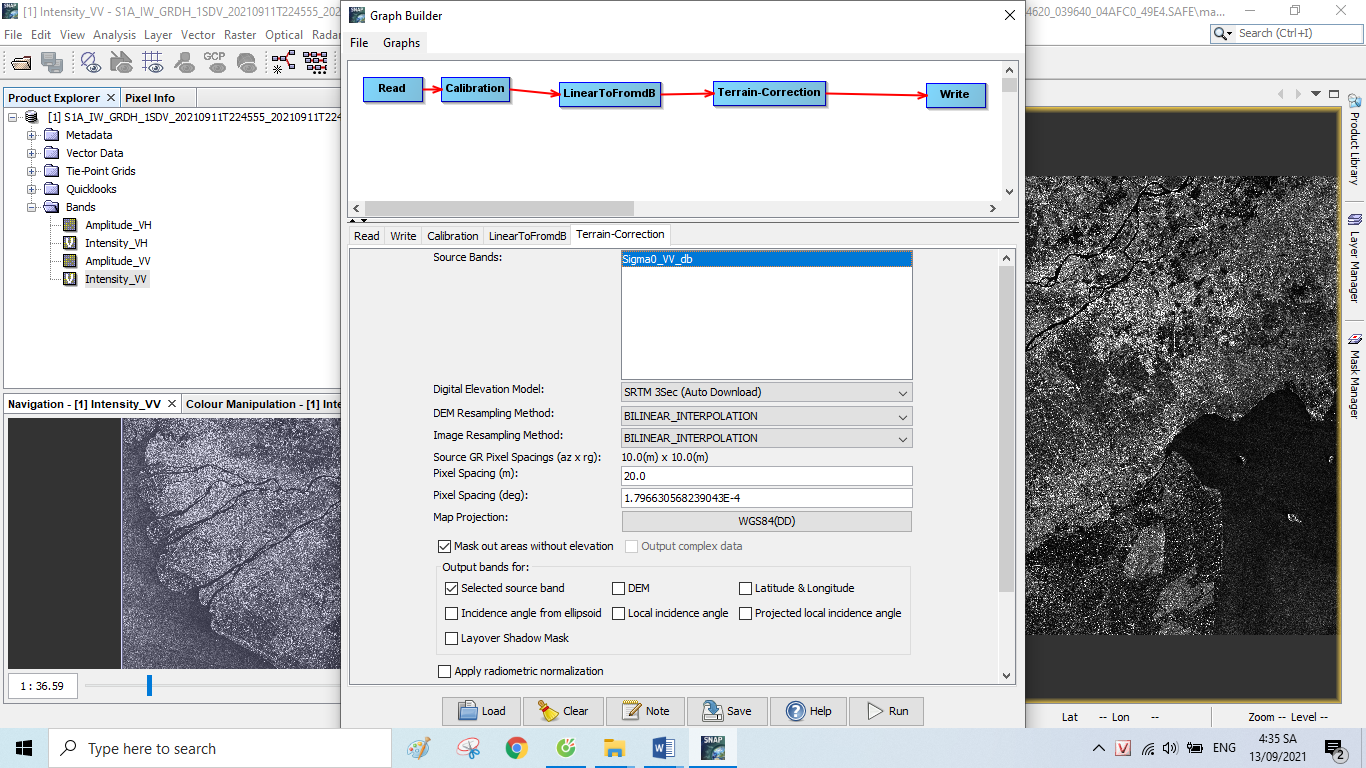Open the Digital Elevation Model dropdown
Image resolution: width=1366 pixels, height=768 pixels.
point(767,392)
